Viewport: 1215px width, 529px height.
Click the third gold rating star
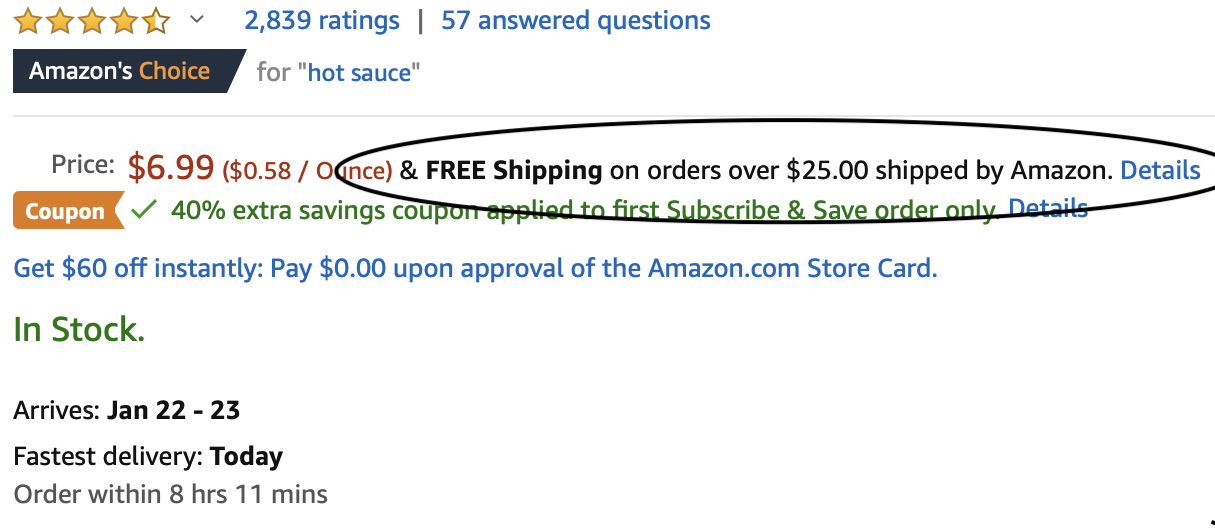point(92,20)
